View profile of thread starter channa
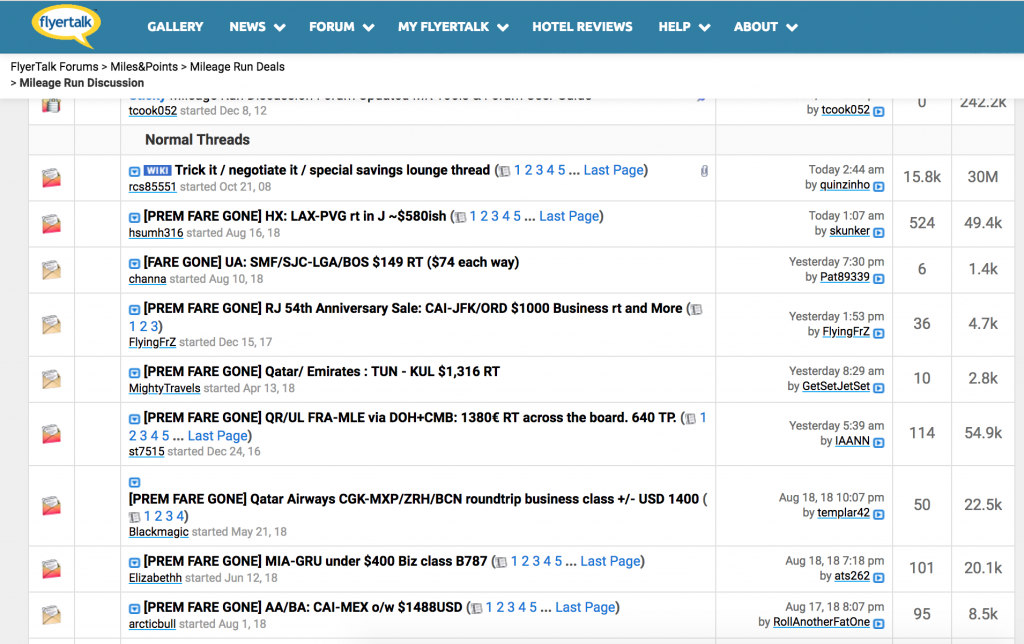Viewport: 1024px width, 644px height. (147, 279)
